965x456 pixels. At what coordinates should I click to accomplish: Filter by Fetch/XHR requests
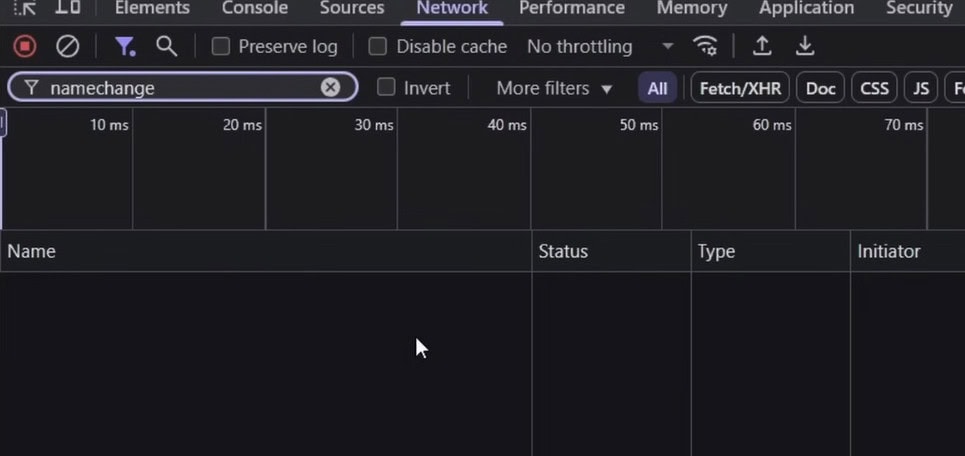tap(740, 88)
